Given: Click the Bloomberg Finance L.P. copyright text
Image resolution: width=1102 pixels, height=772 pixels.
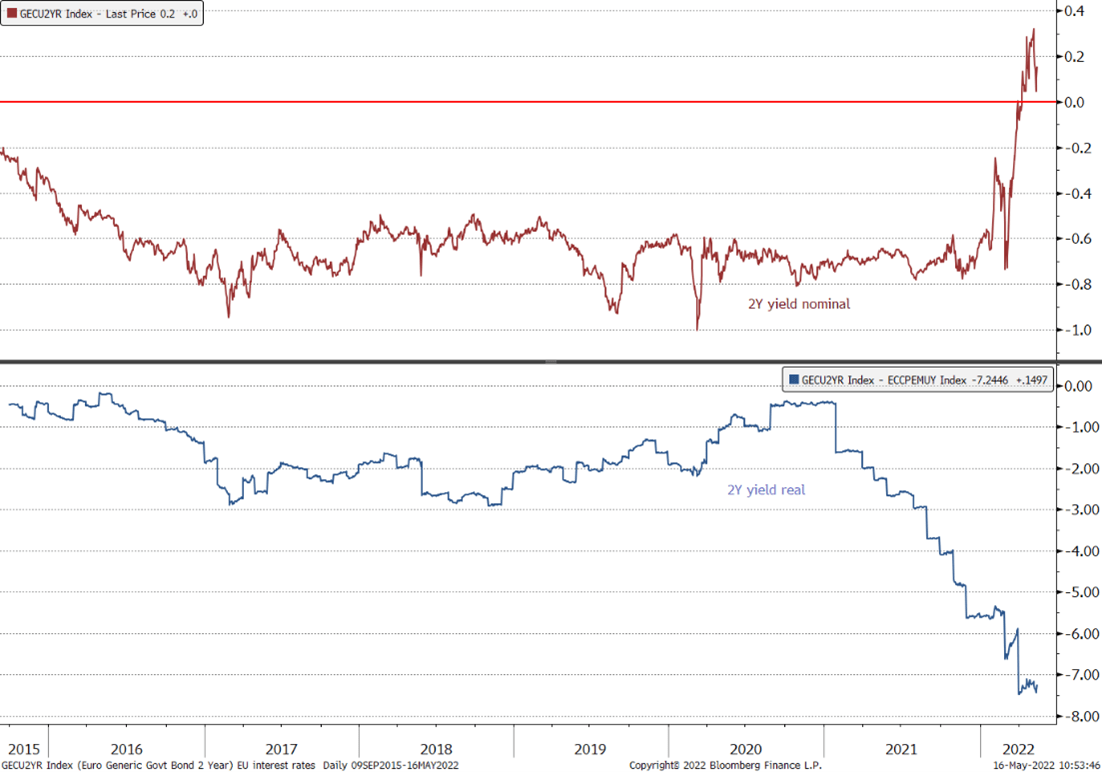Looking at the screenshot, I should pos(720,765).
